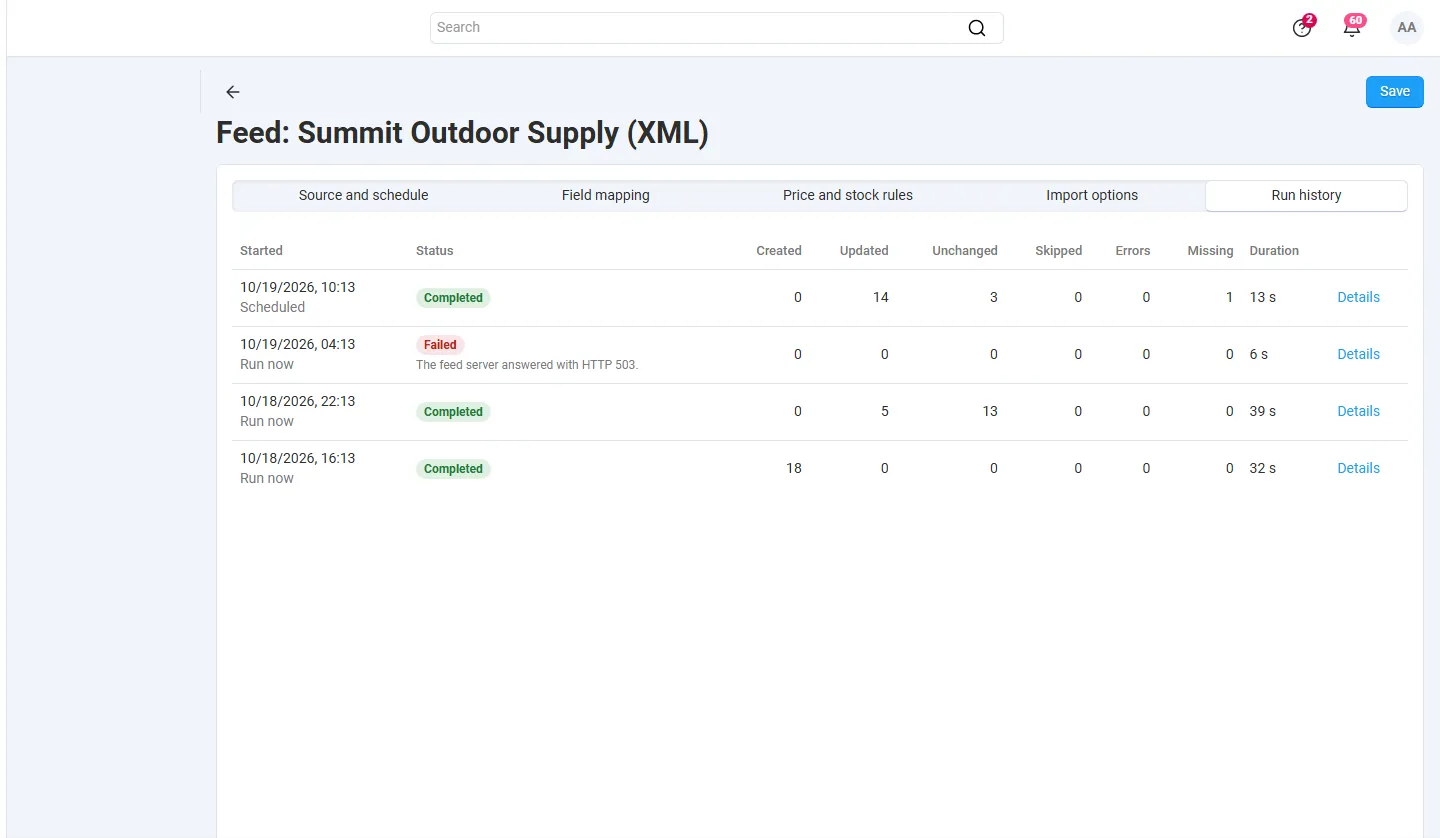
Task: Open Price and stock rules tab
Action: [x=848, y=196]
